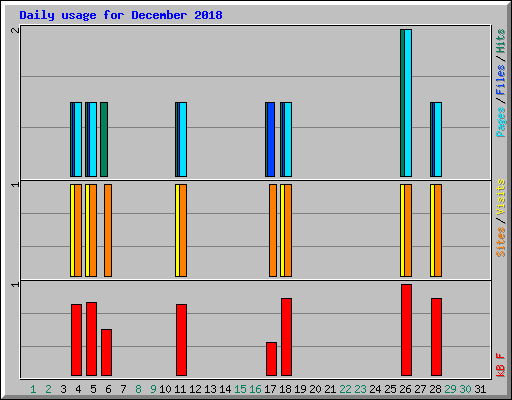Click the cyan Pages bar for day 18
The width and height of the screenshot is (512, 400).
[288, 139]
